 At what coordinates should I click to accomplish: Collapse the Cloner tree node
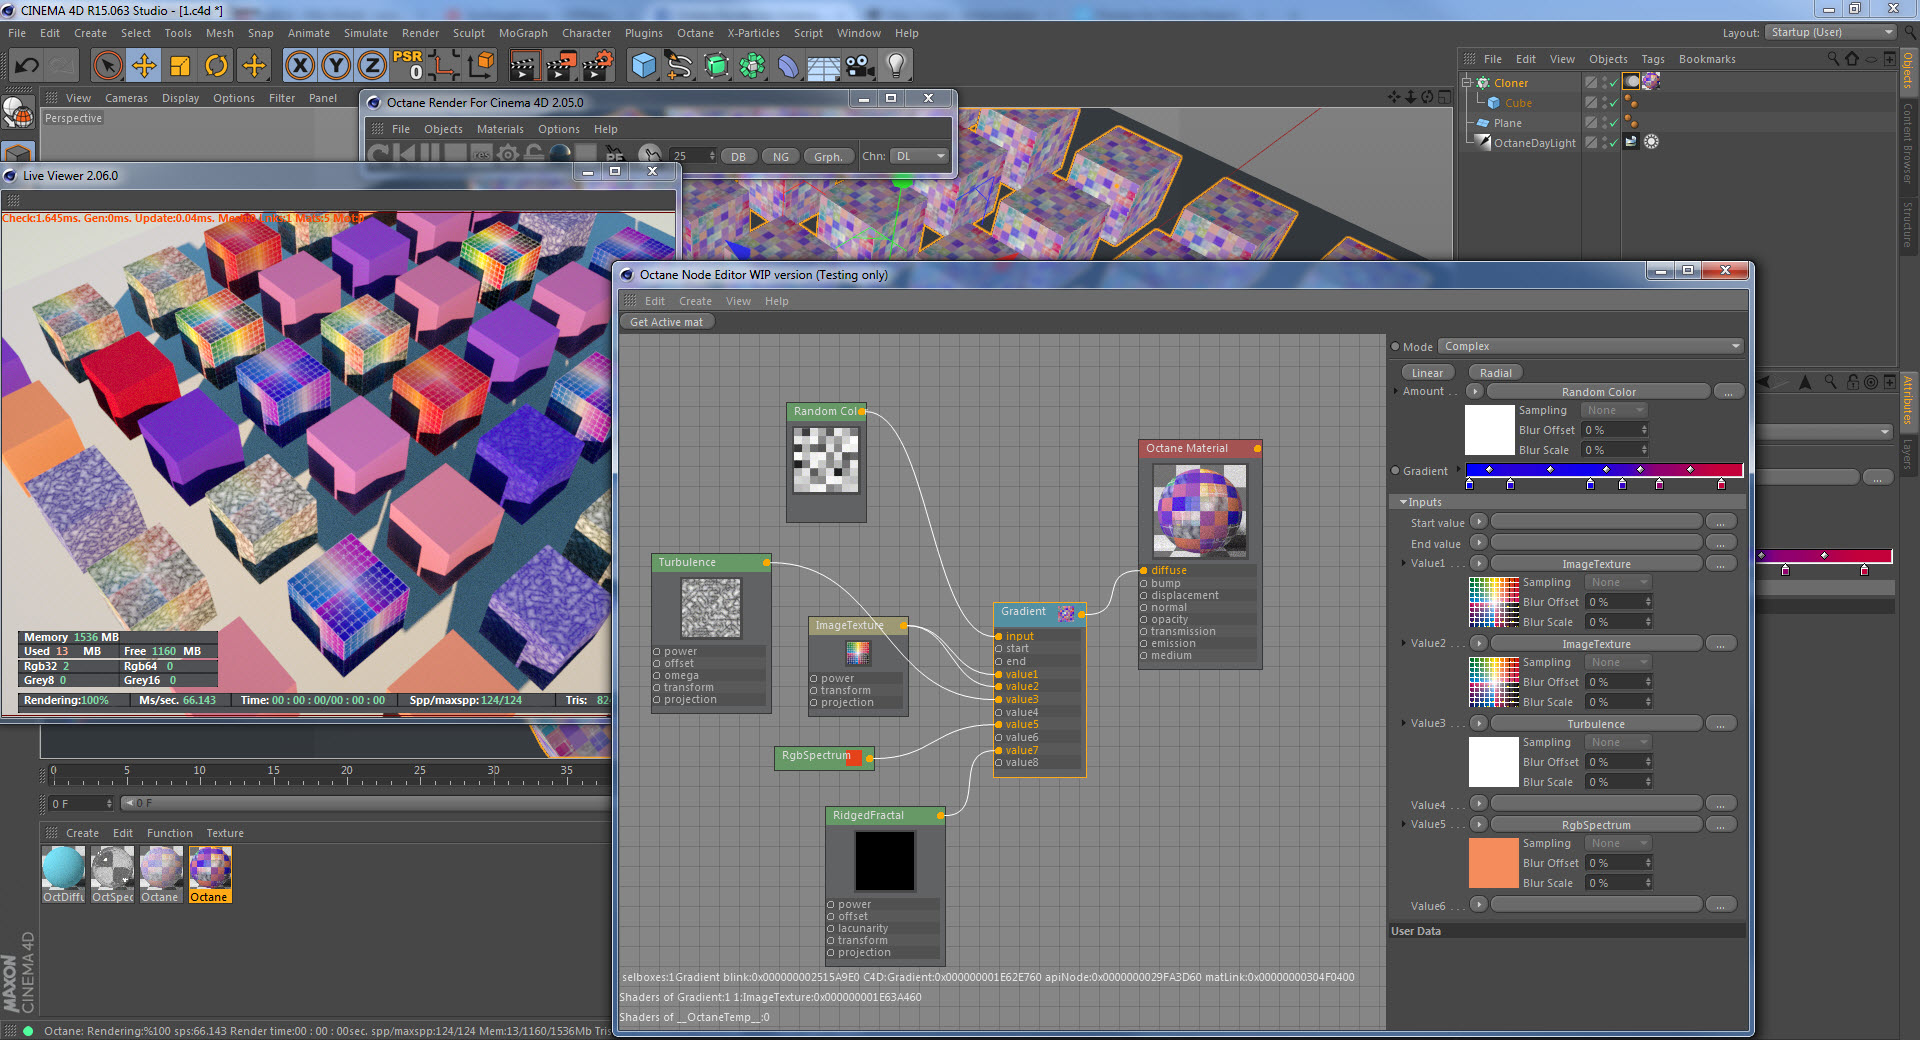point(1467,83)
